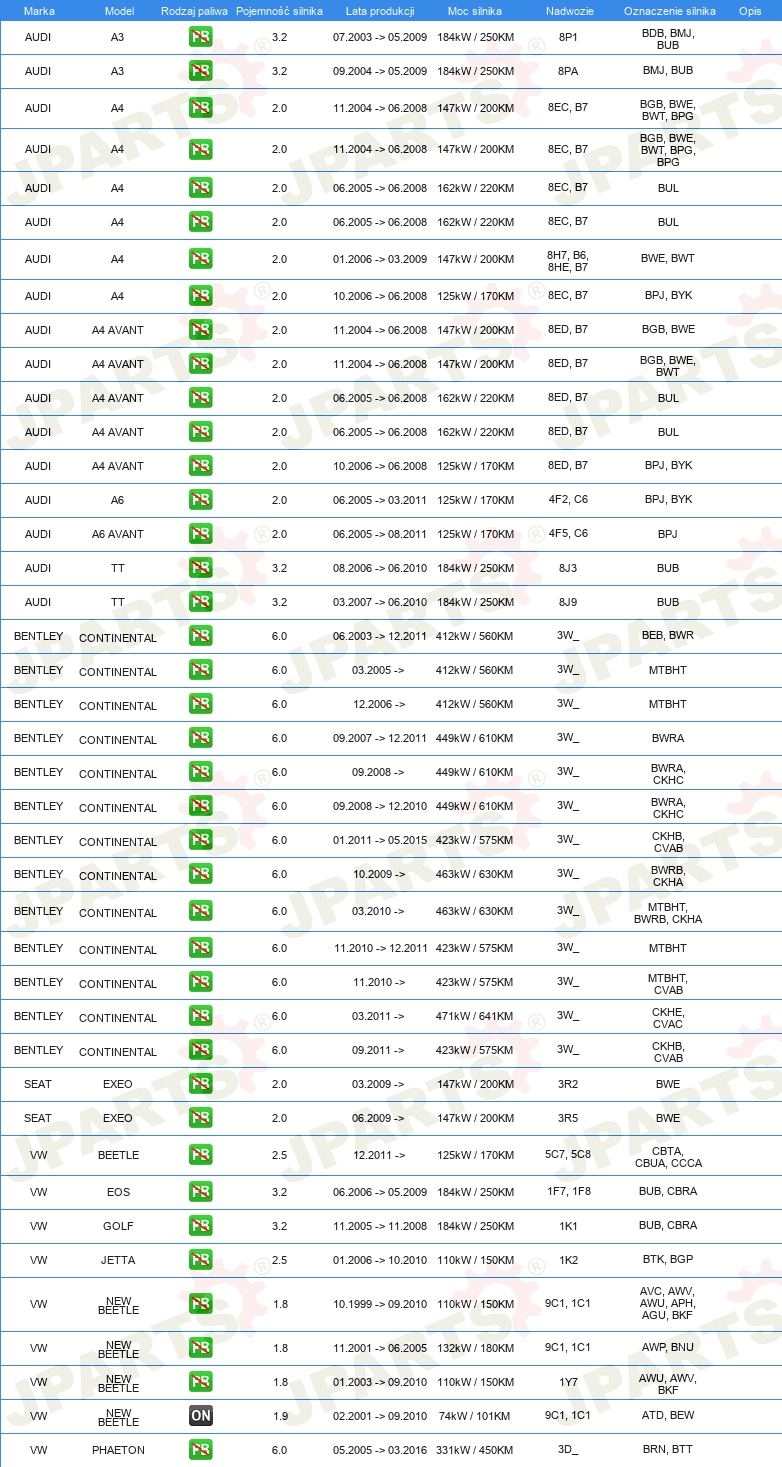
Task: Click the Oznaczenie silnika column header
Action: click(x=669, y=11)
